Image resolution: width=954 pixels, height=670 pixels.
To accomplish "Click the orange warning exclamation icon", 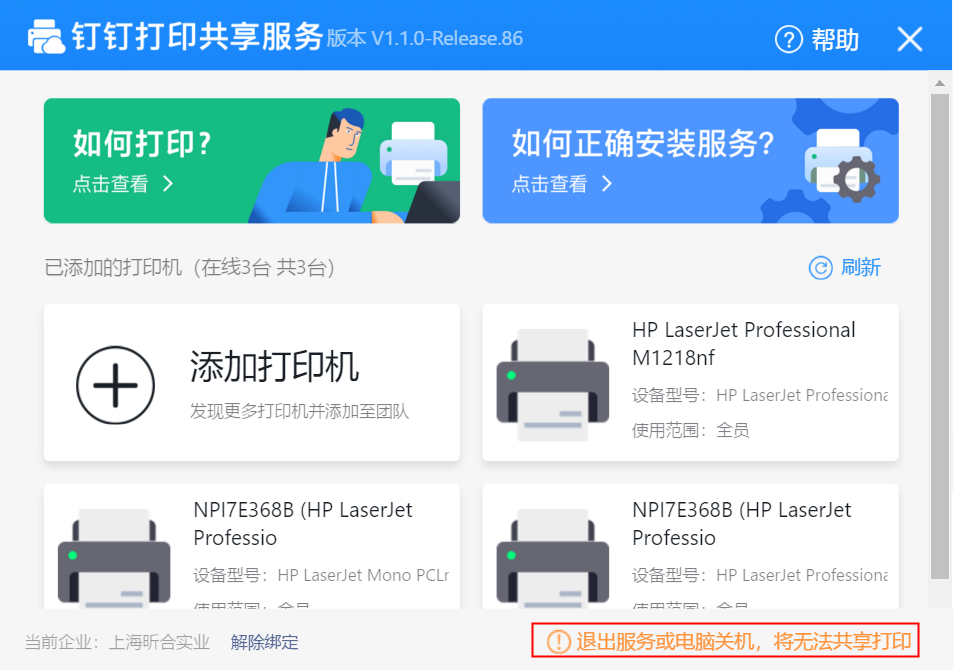I will coord(558,641).
